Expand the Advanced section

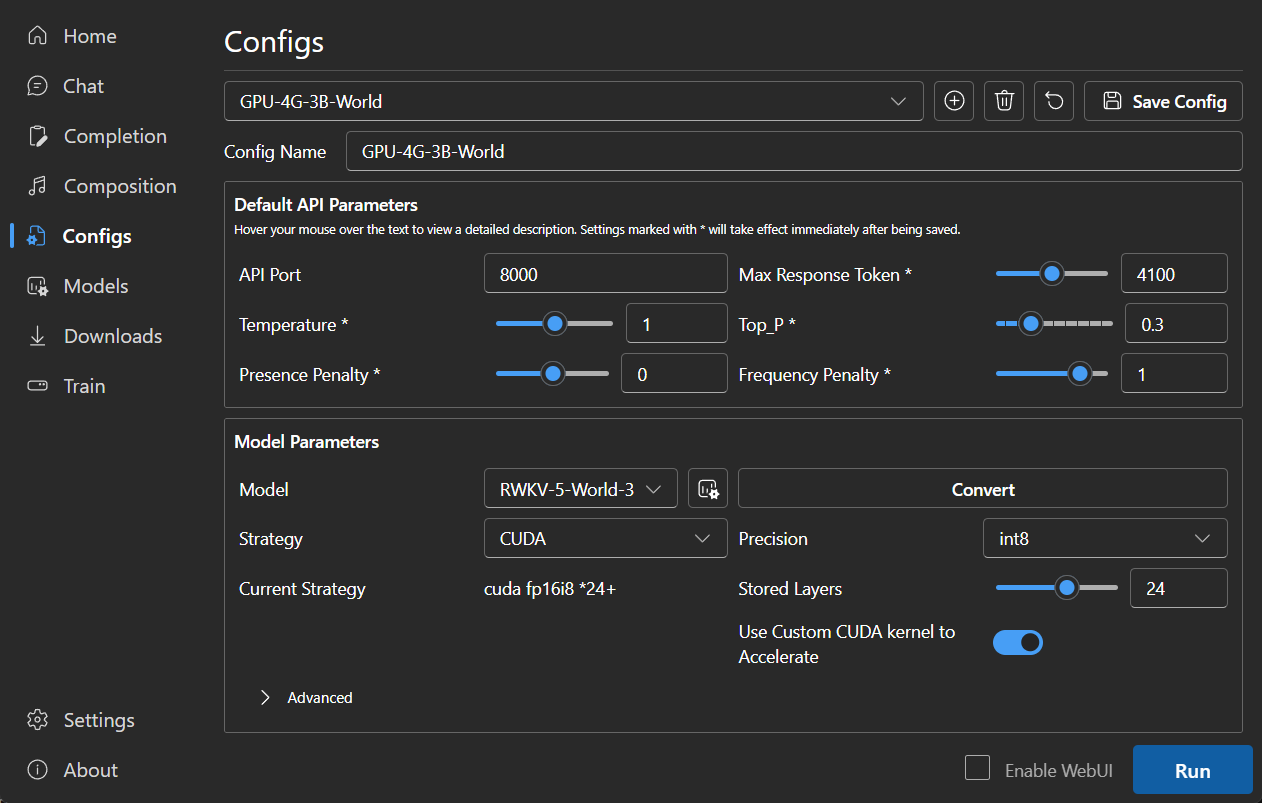click(x=307, y=697)
